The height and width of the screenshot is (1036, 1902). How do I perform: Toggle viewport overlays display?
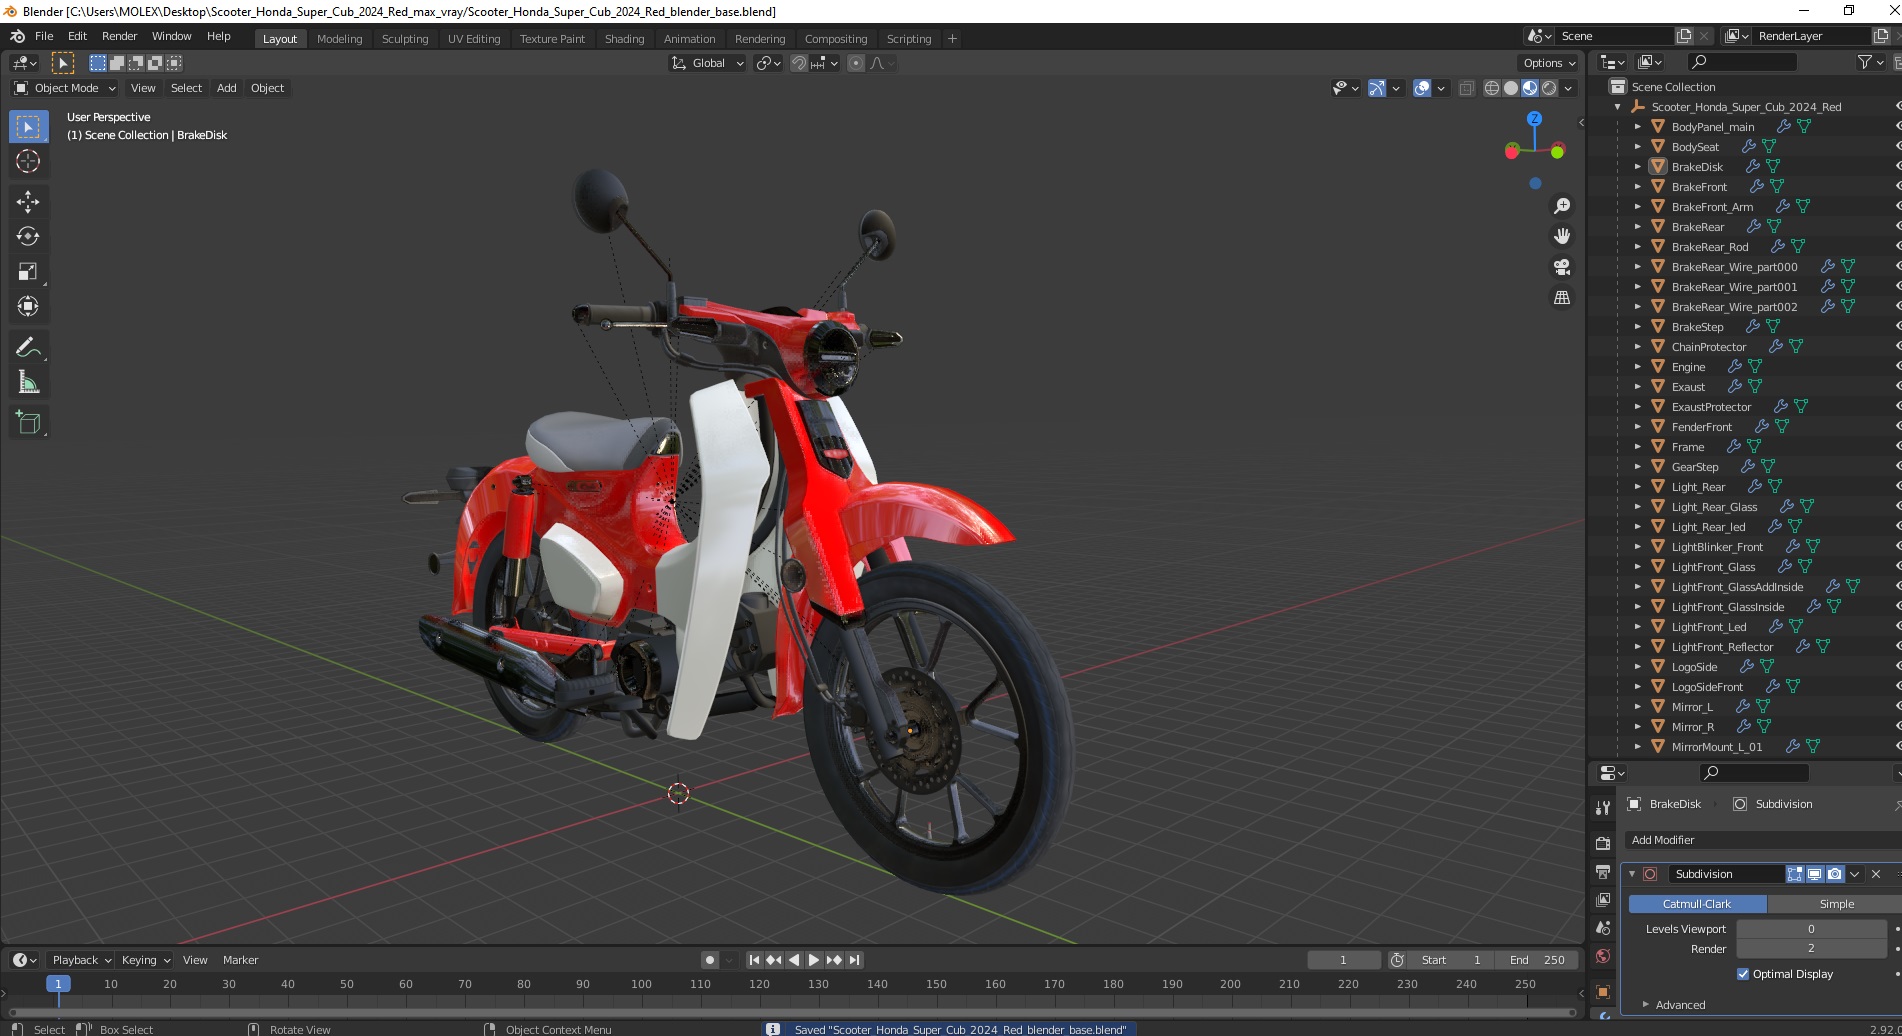pyautogui.click(x=1422, y=88)
